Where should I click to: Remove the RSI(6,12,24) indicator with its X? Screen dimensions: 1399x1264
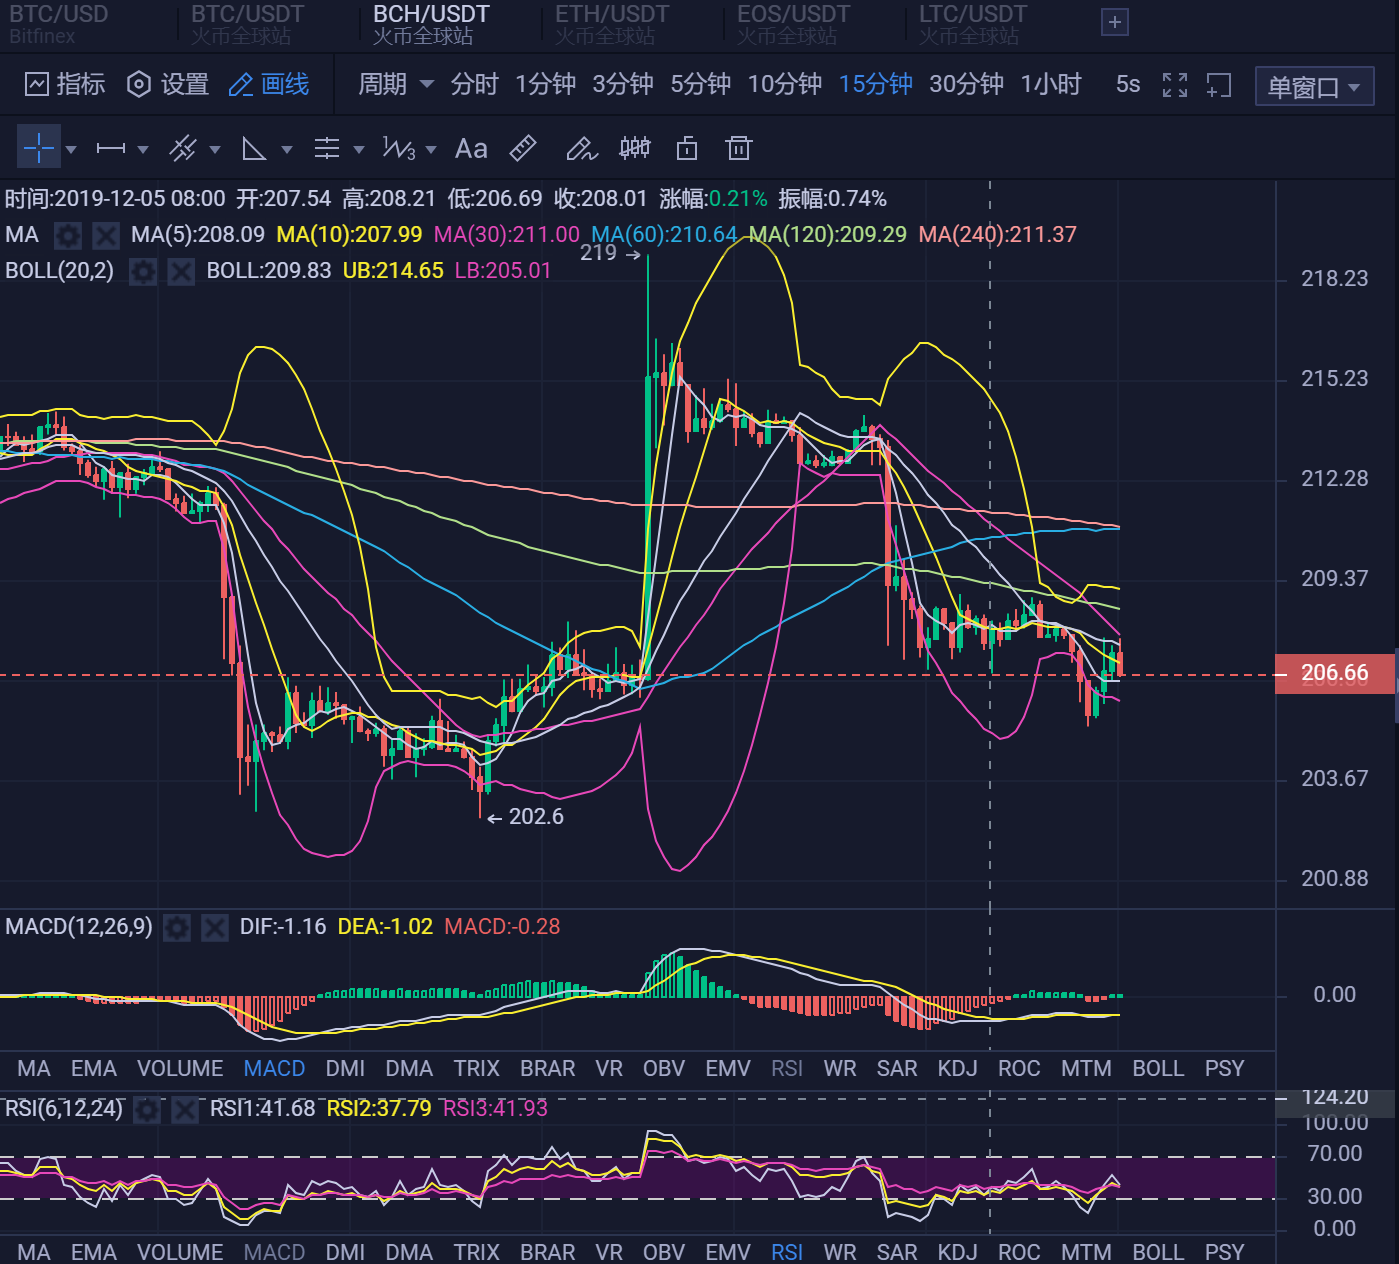click(185, 1109)
